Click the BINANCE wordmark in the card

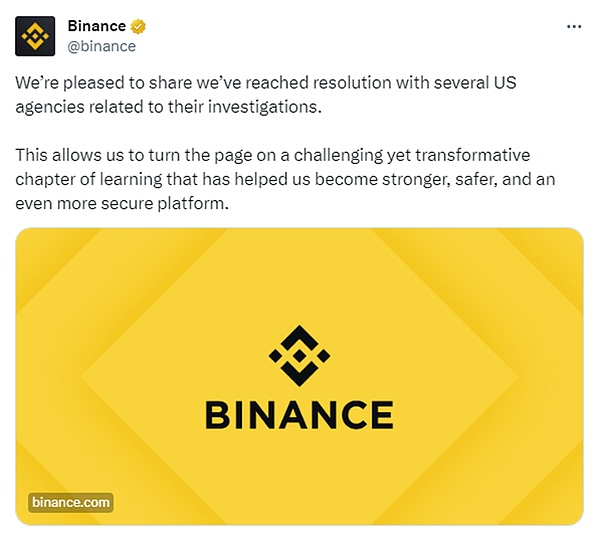click(299, 414)
